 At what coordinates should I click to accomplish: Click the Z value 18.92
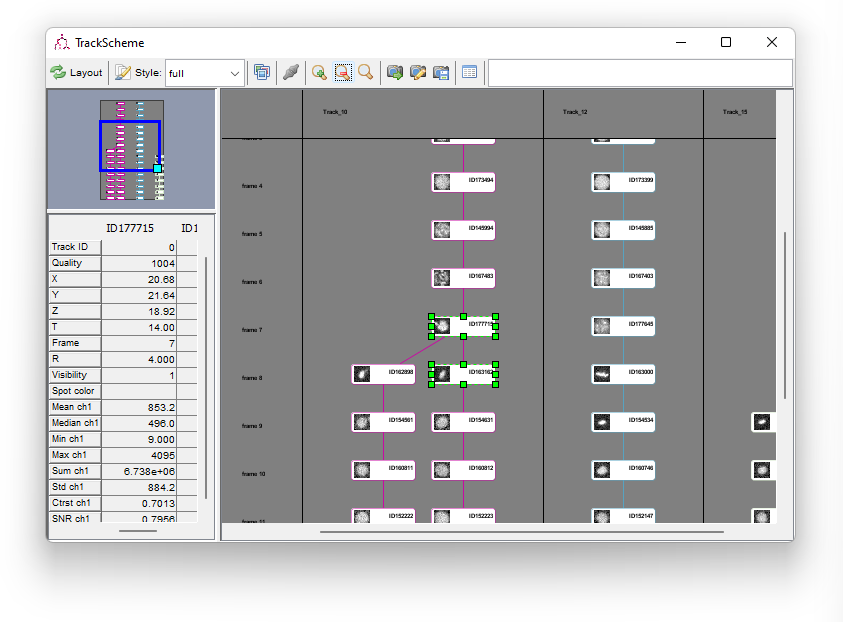(139, 311)
